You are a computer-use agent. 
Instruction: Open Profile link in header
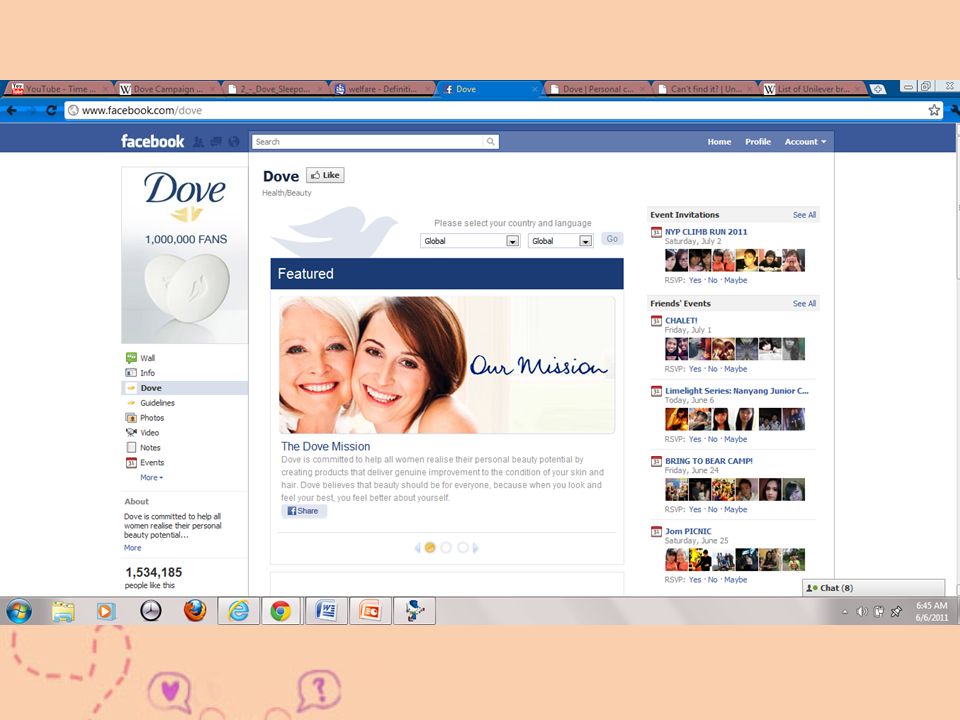[758, 141]
